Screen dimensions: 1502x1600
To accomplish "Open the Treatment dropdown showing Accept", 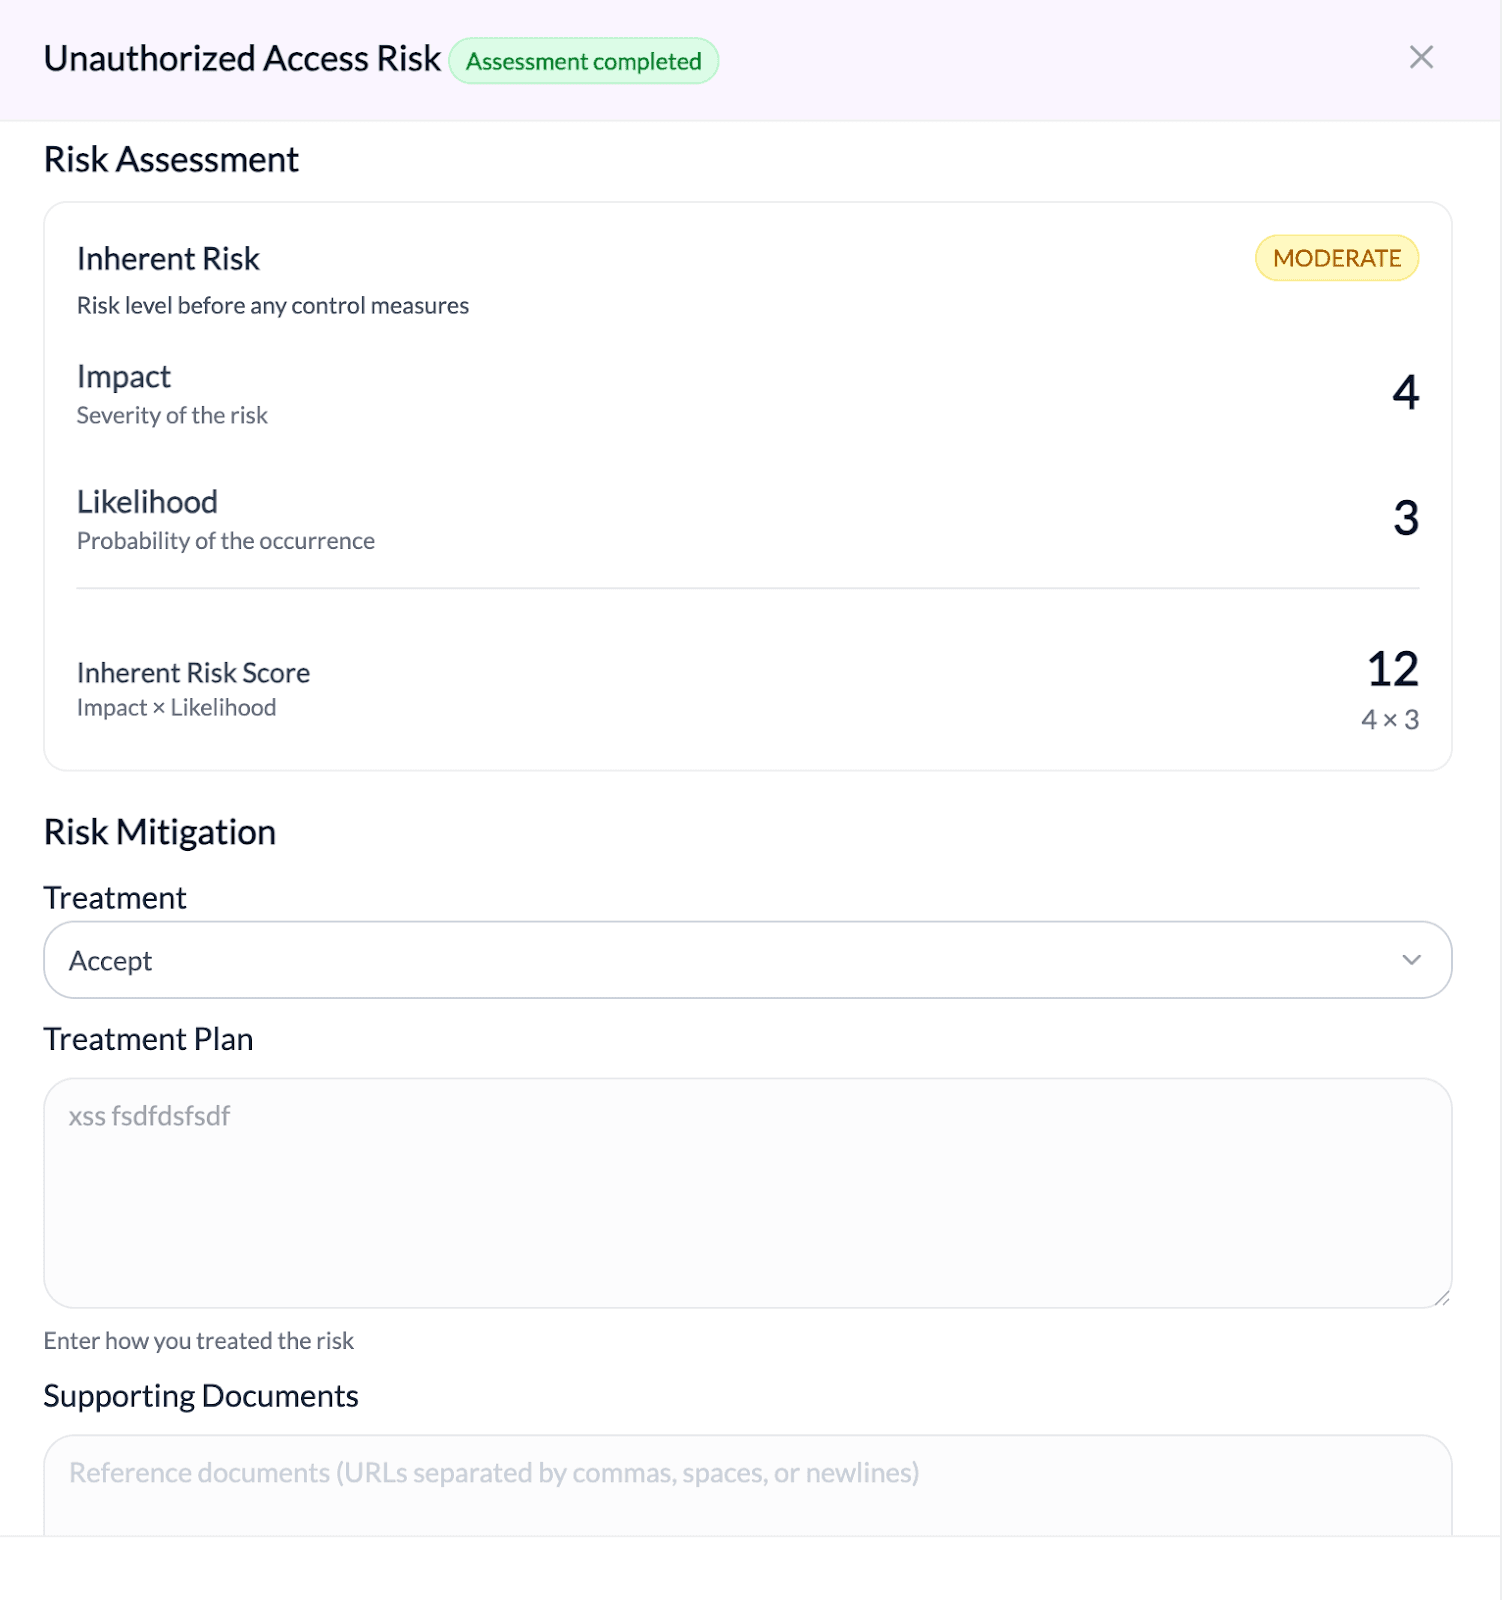I will (x=747, y=960).
